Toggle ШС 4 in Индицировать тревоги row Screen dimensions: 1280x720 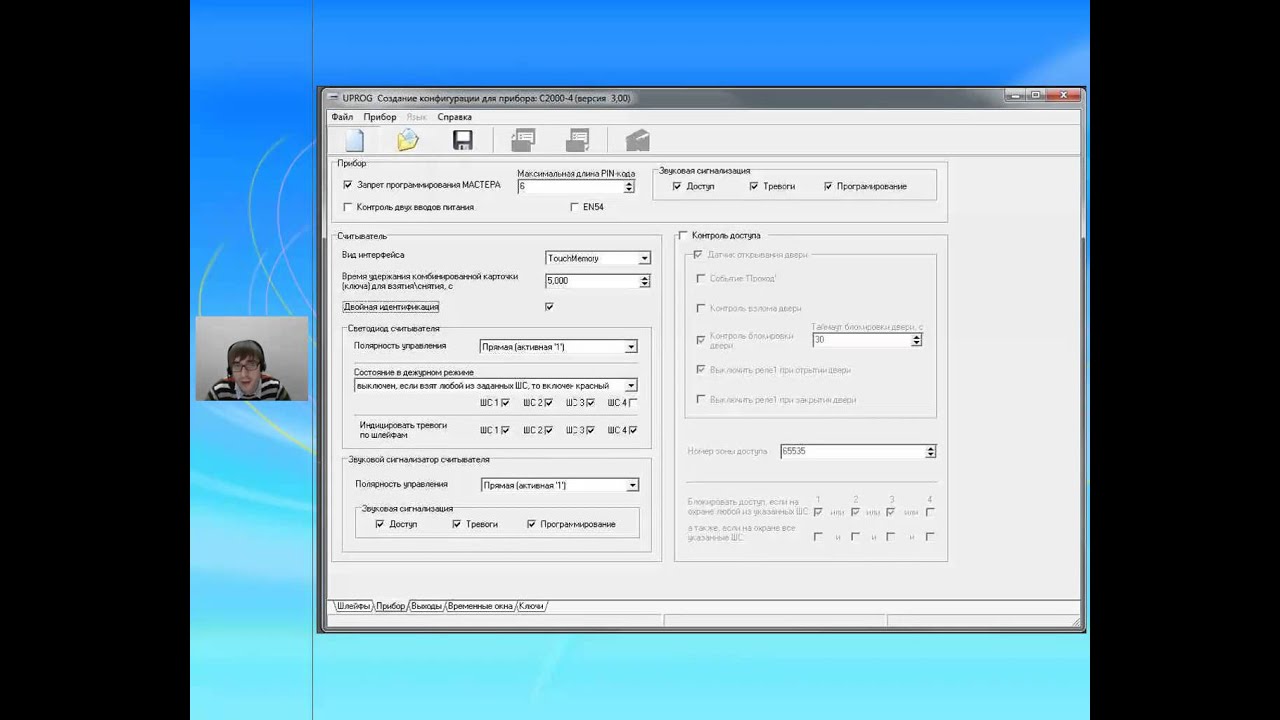(633, 430)
